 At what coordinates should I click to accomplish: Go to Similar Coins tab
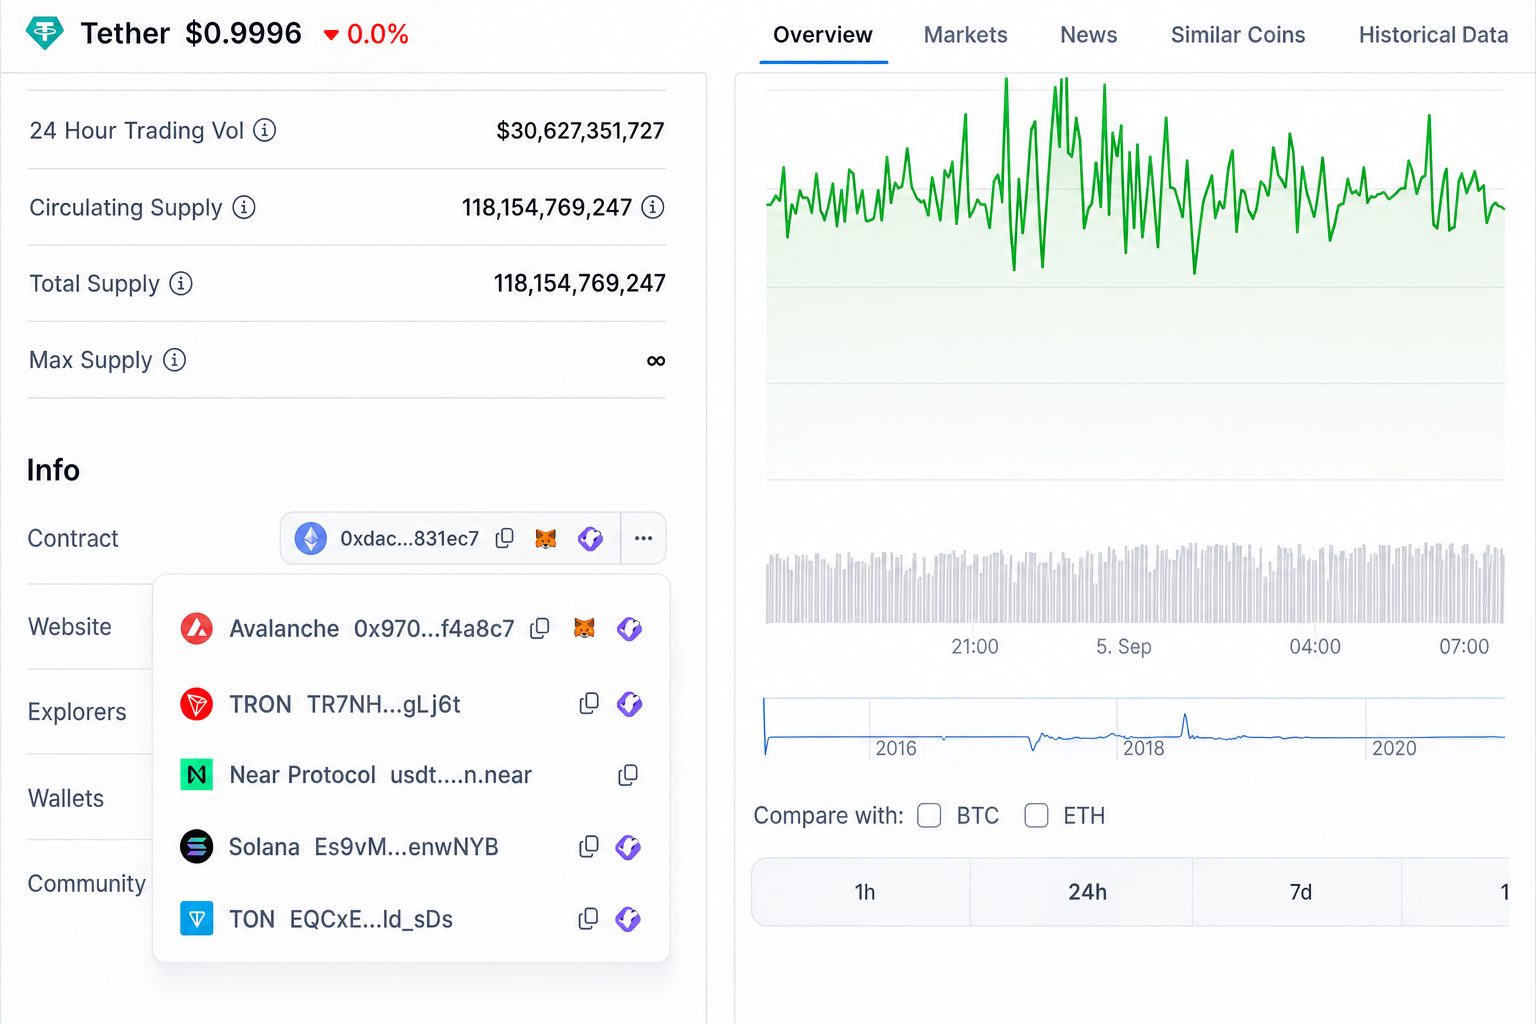(x=1238, y=35)
